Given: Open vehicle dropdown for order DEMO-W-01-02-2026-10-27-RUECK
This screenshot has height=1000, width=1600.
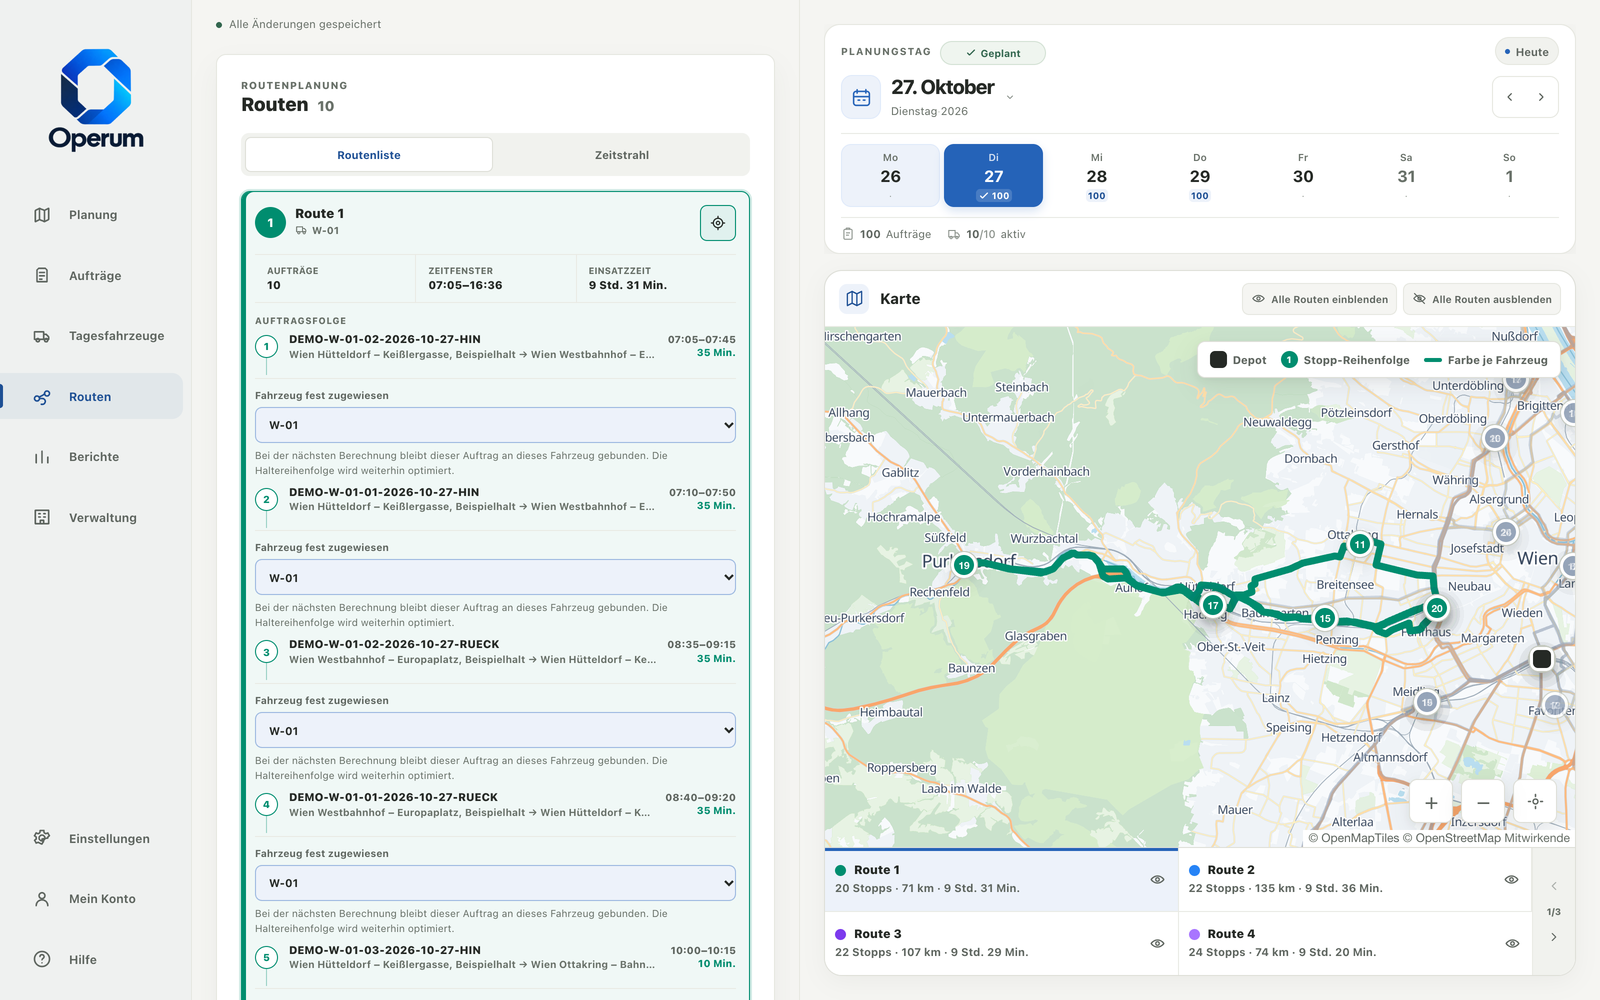Looking at the screenshot, I should (495, 731).
